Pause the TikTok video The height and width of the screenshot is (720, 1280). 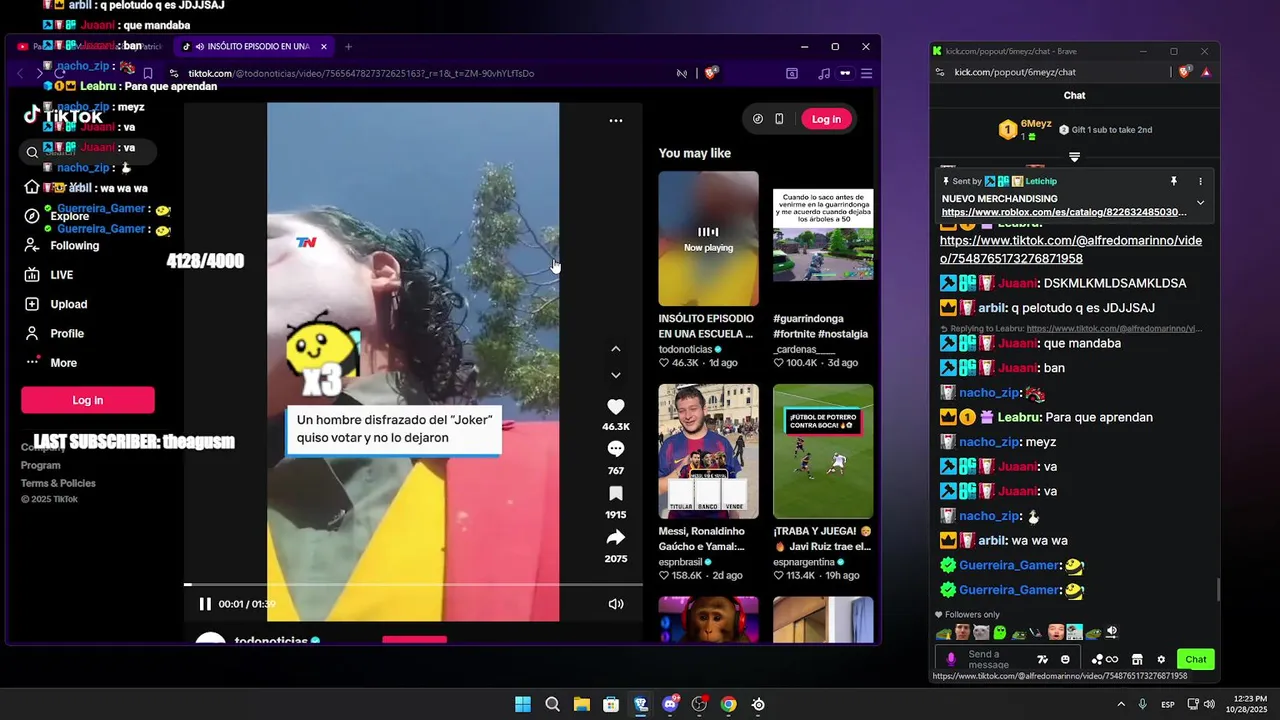(x=205, y=604)
